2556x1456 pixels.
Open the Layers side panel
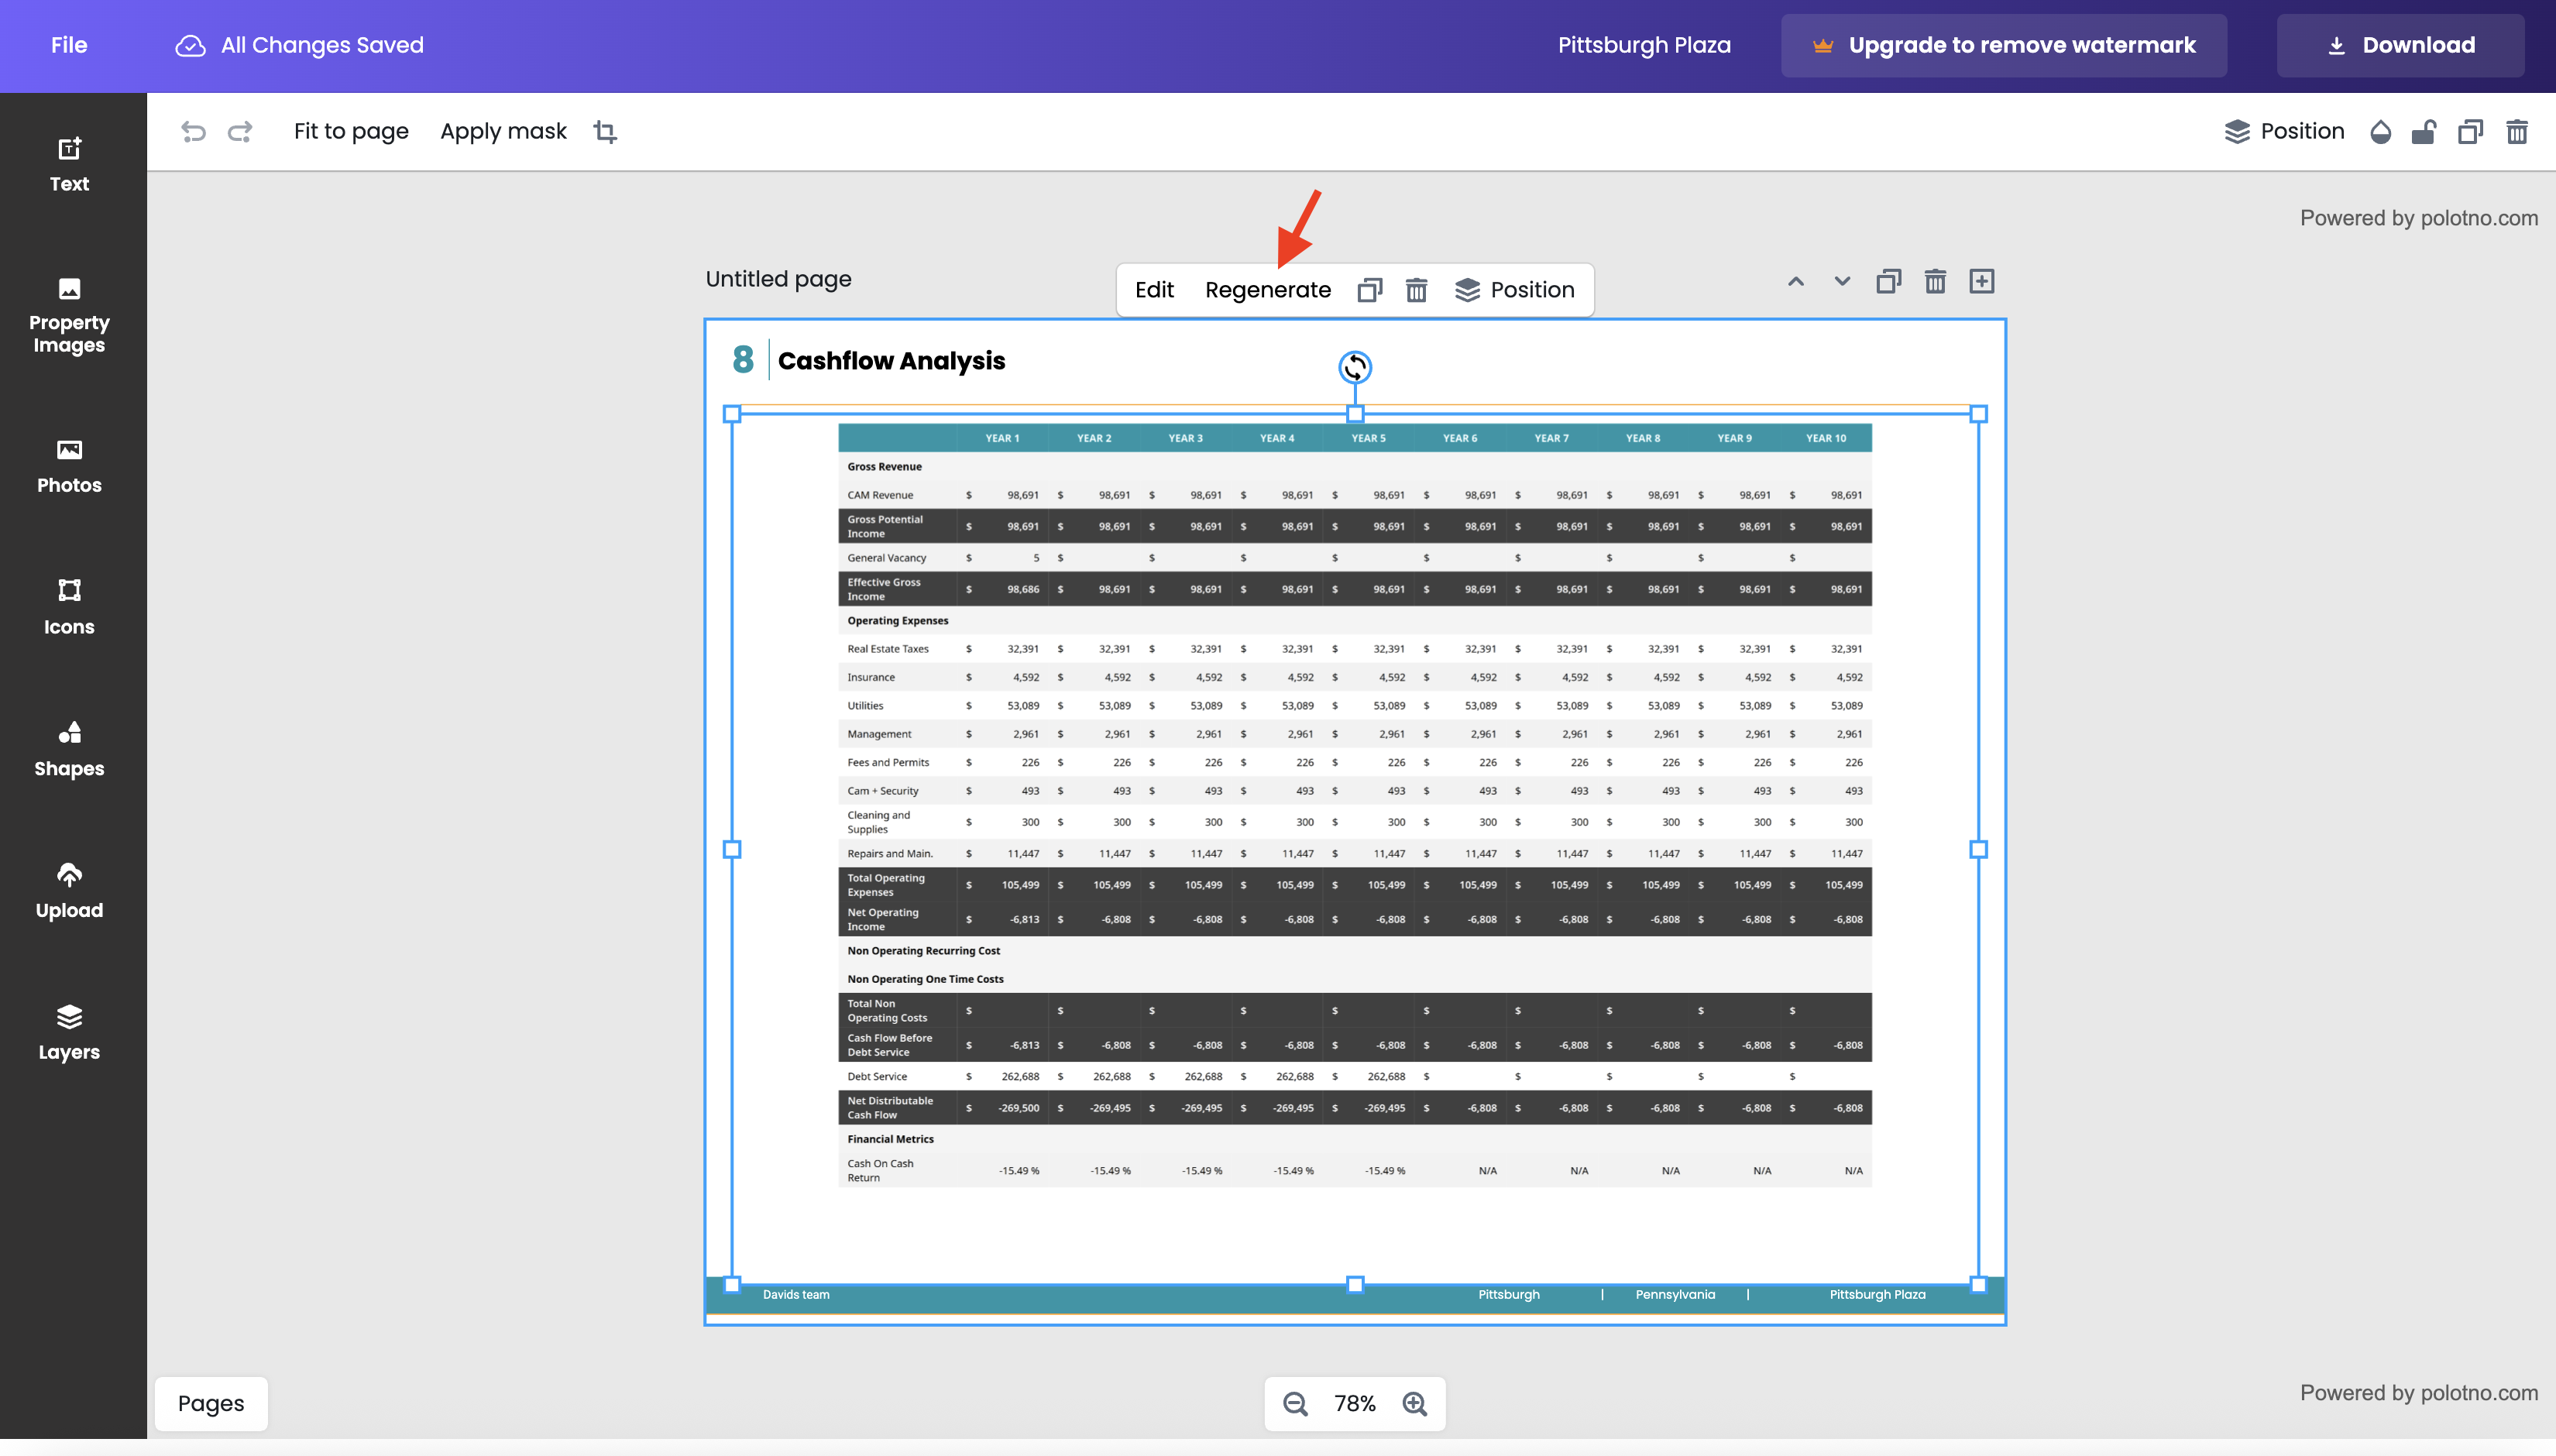click(69, 1032)
